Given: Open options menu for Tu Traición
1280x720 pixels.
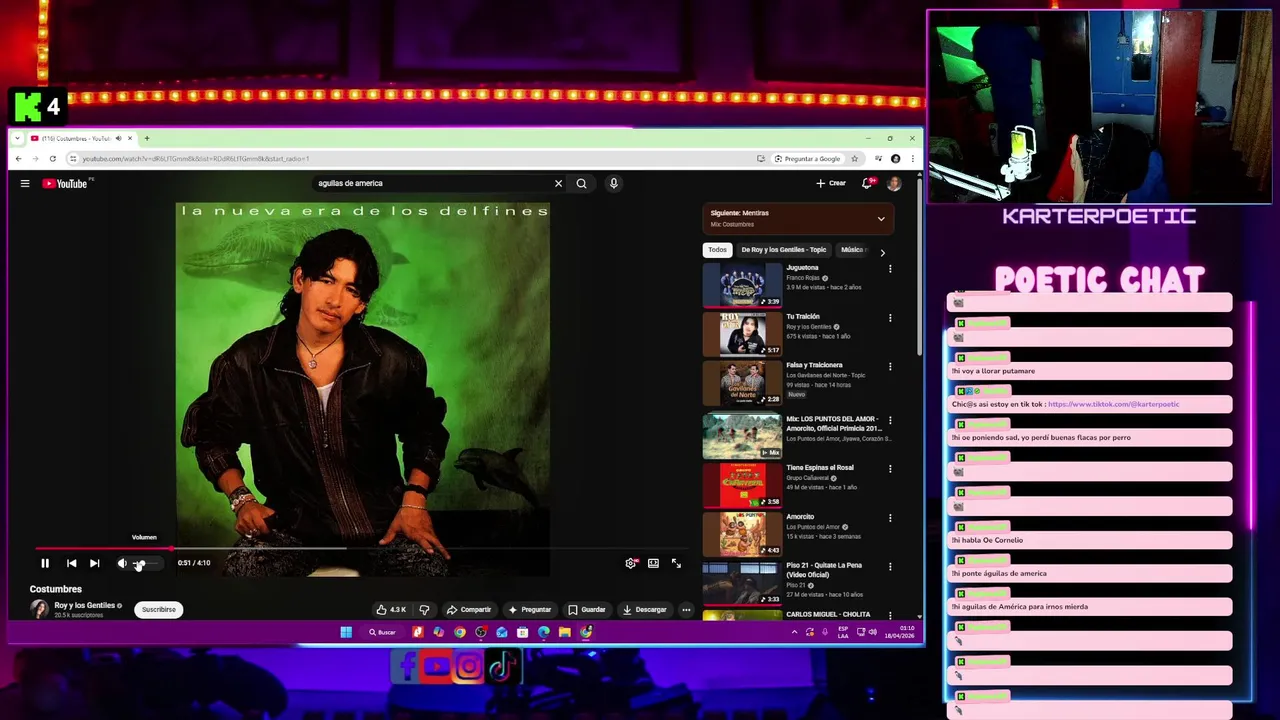Looking at the screenshot, I should click(x=890, y=318).
